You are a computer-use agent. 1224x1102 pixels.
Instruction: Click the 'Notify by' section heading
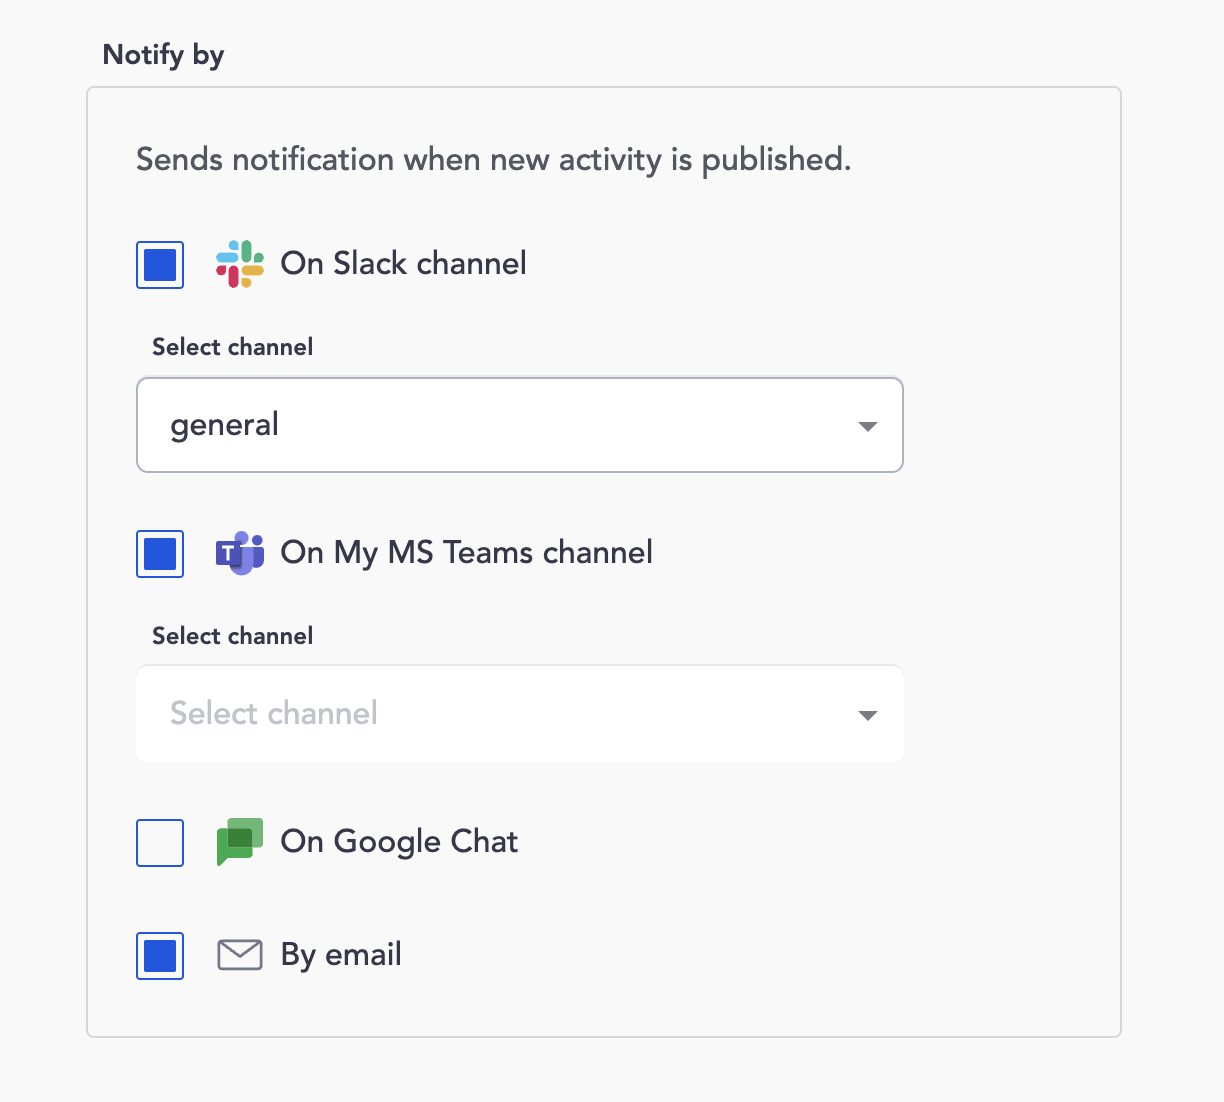click(x=163, y=54)
